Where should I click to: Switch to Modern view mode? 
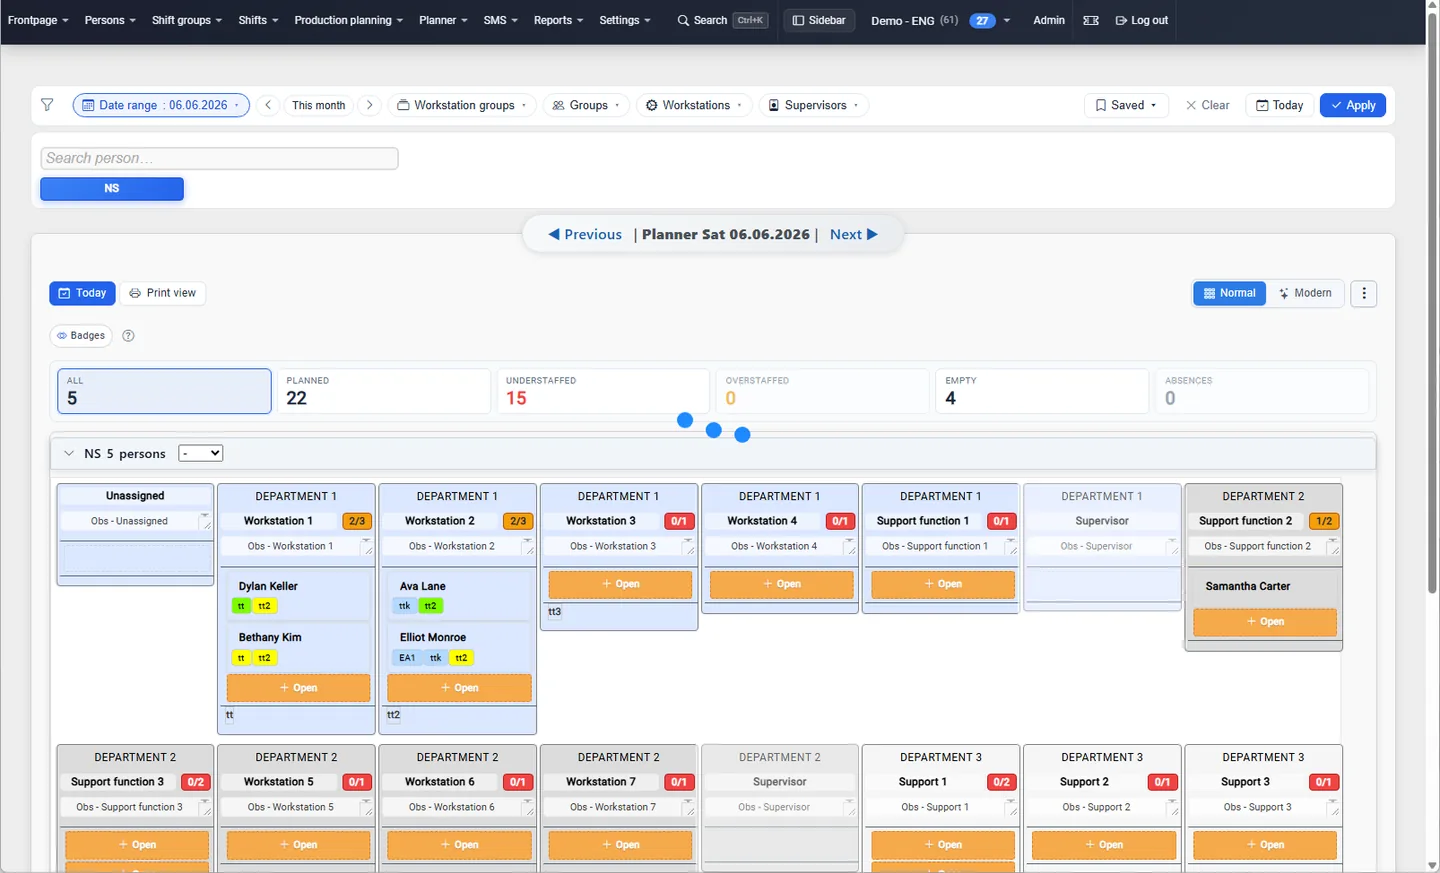tap(1305, 293)
